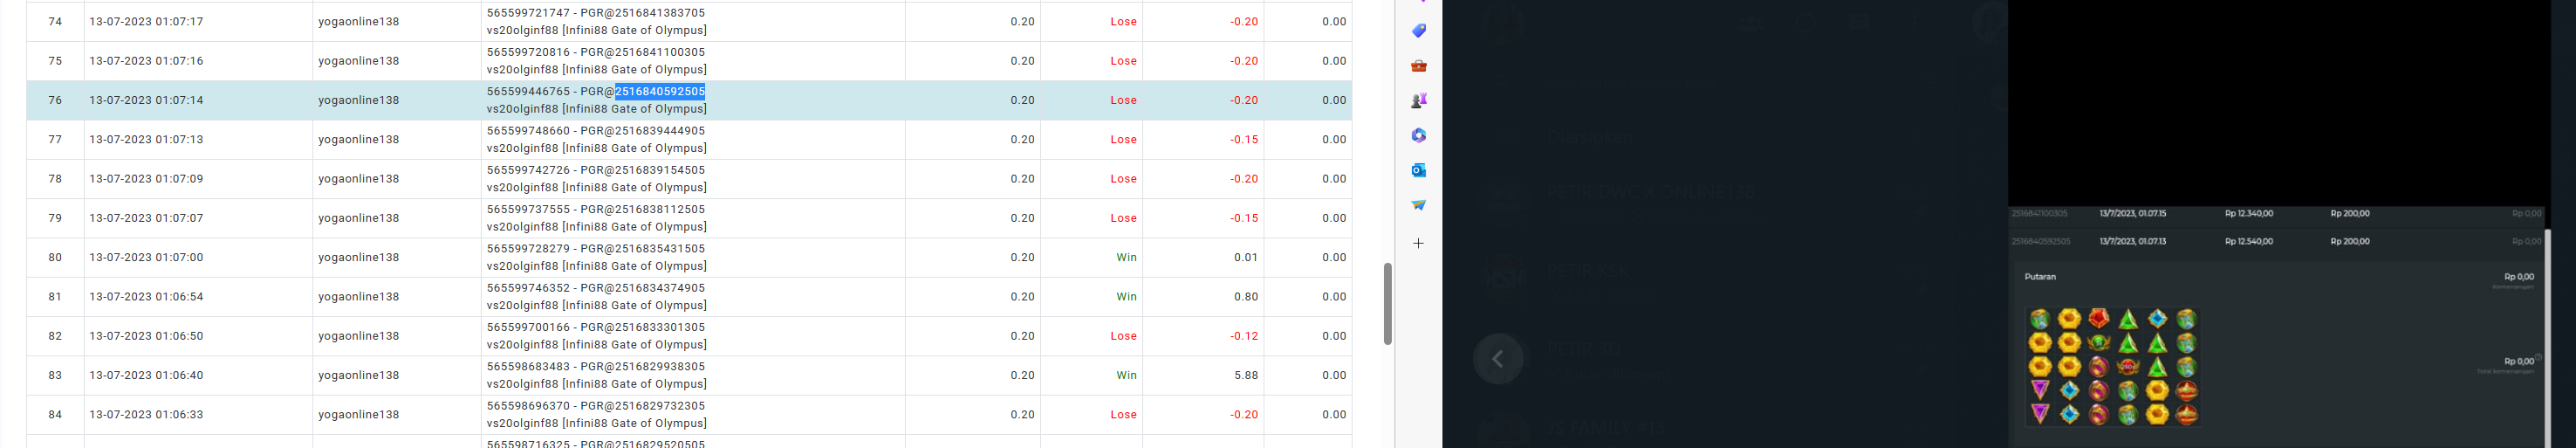Screen dimensions: 2576x448
Task: Click bet ID 565599721747 - PGR@2516841383705
Action: tap(596, 13)
